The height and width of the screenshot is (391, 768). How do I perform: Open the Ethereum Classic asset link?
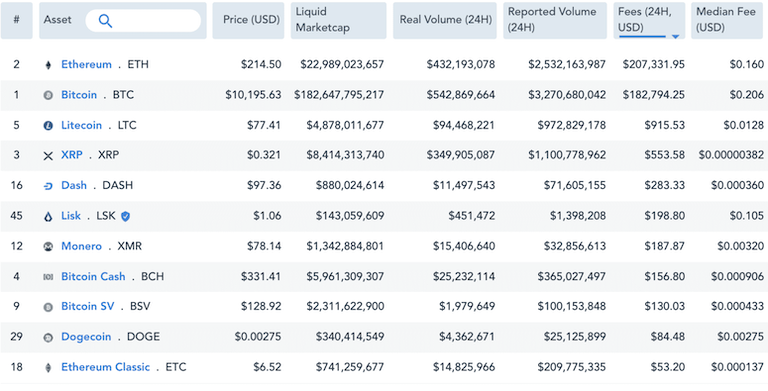[105, 367]
